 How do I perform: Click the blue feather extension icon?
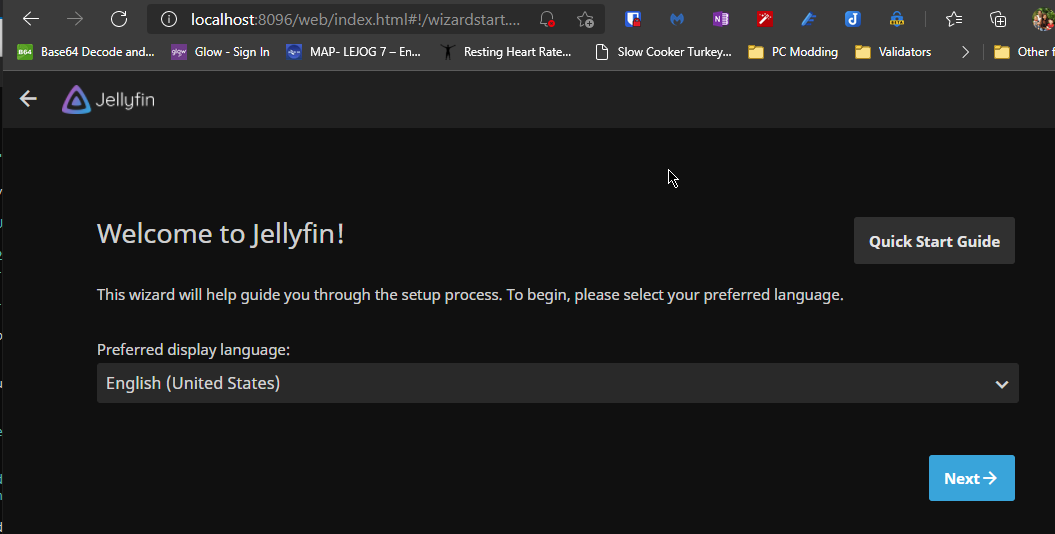click(x=809, y=19)
